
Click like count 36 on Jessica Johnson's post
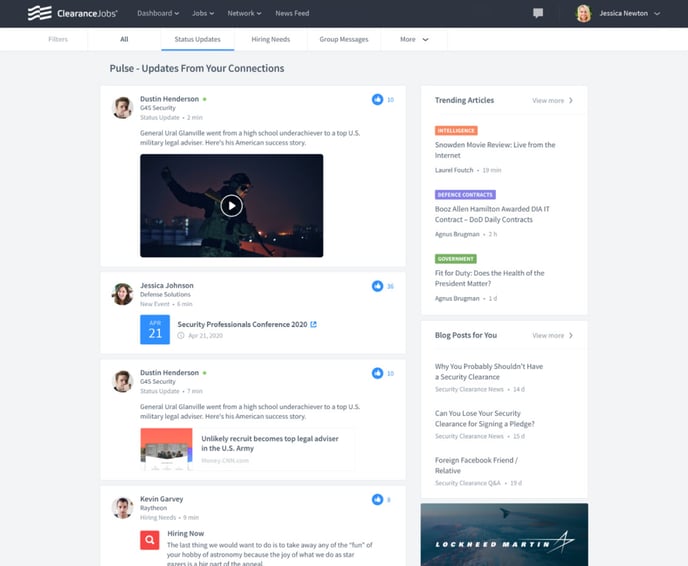click(390, 287)
